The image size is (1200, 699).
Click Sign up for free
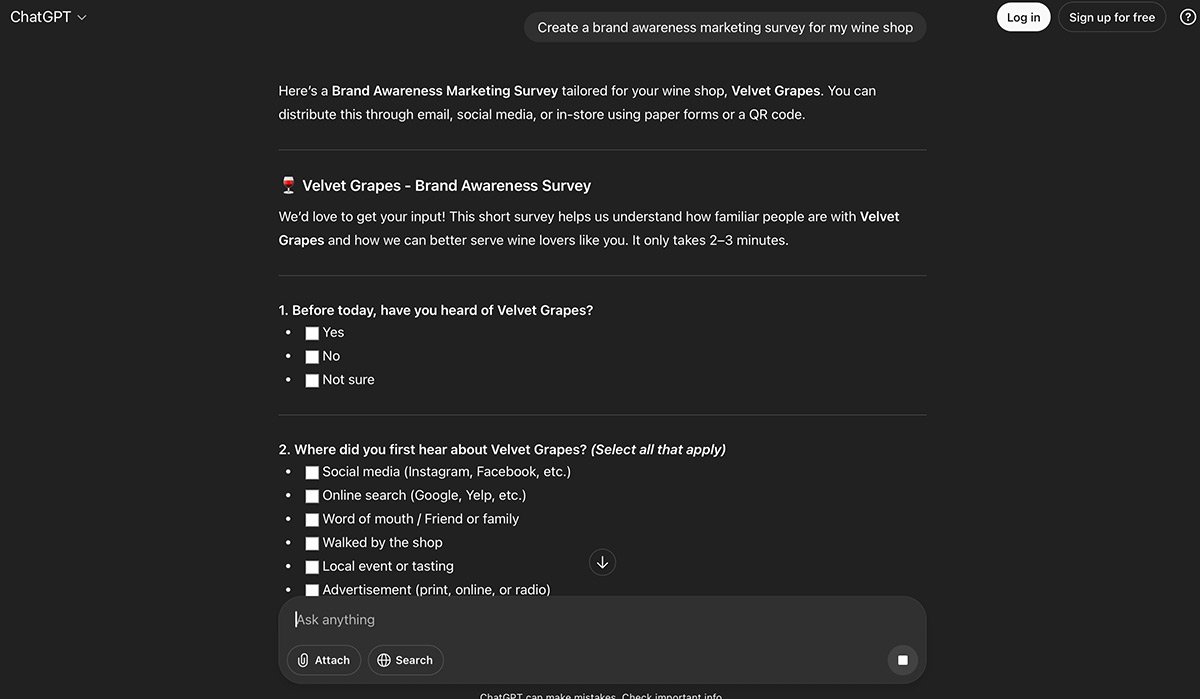[1112, 17]
